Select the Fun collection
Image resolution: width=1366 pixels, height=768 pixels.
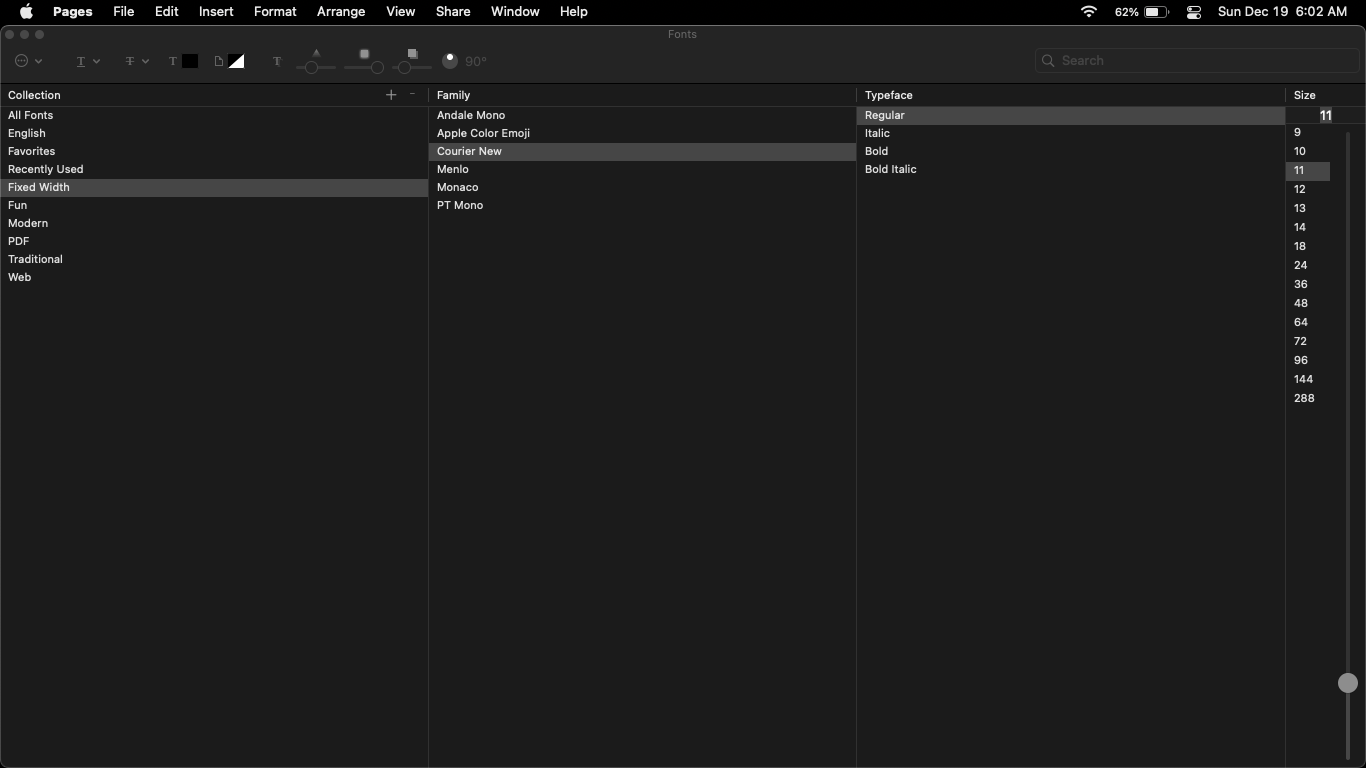point(214,206)
